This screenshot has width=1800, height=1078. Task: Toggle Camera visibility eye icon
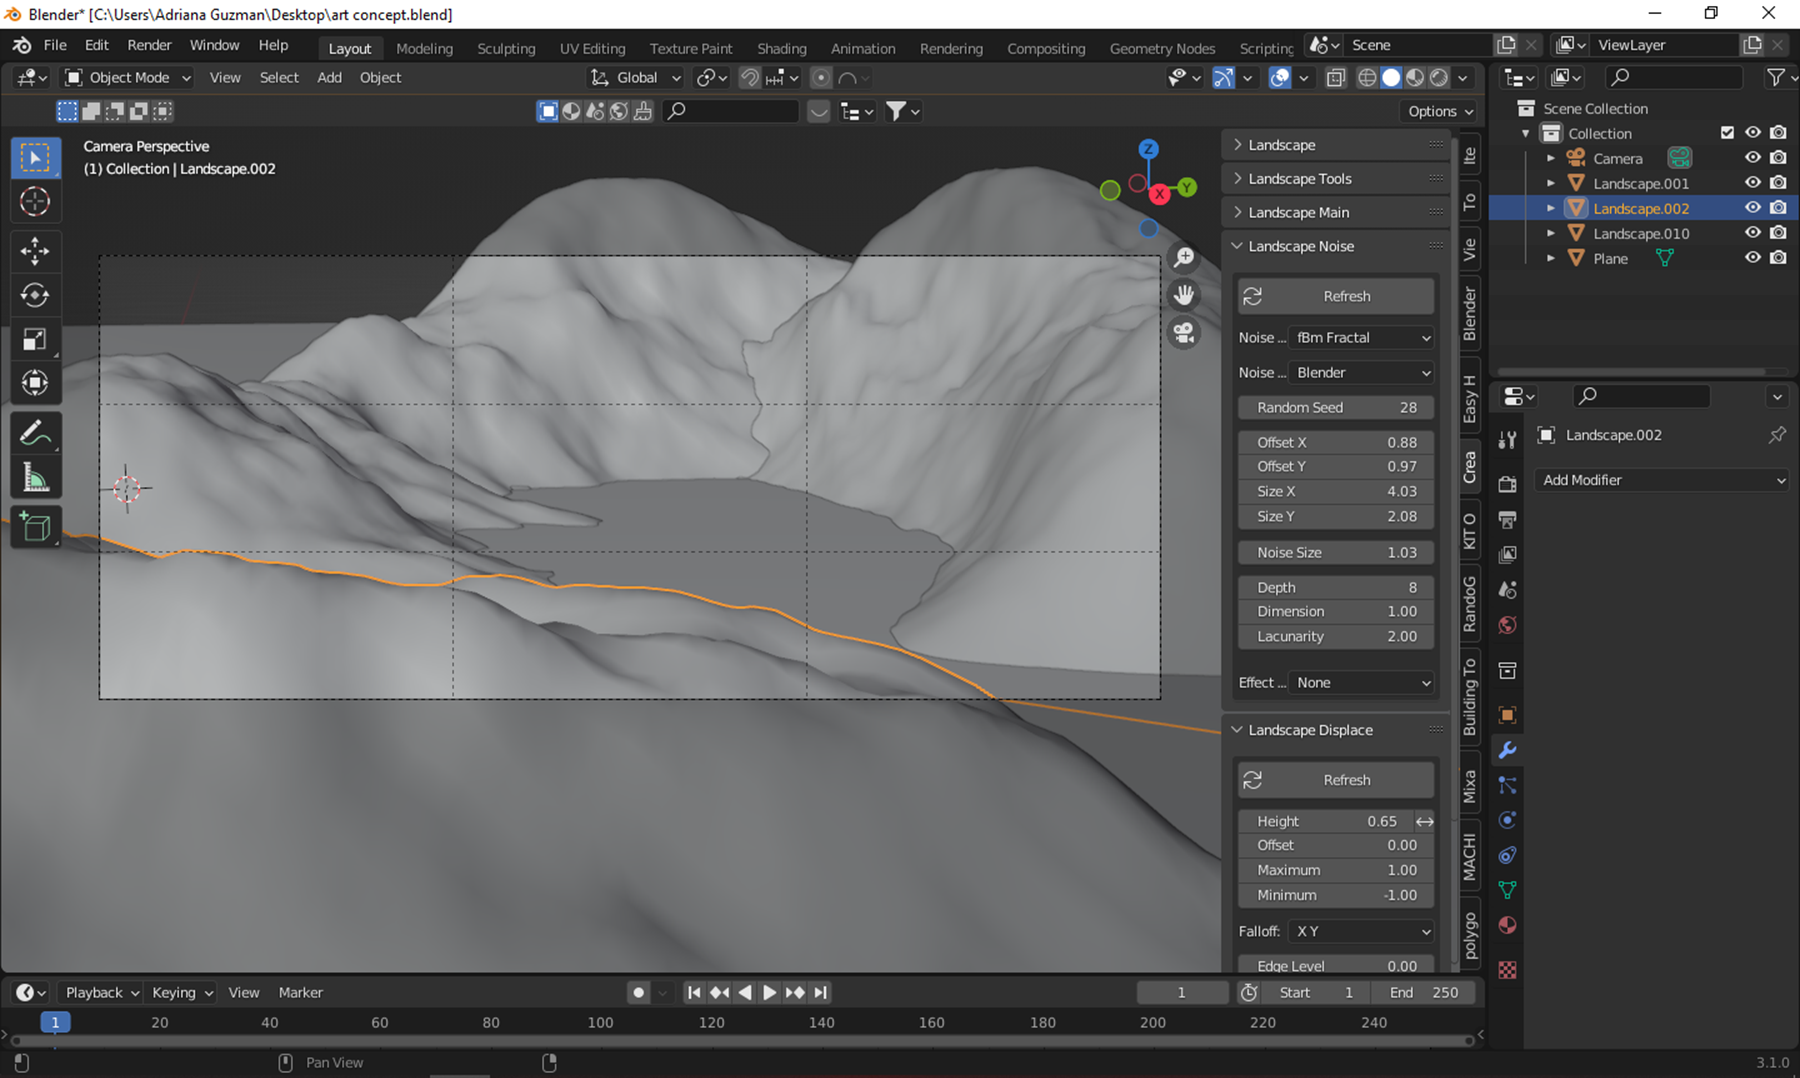1753,158
